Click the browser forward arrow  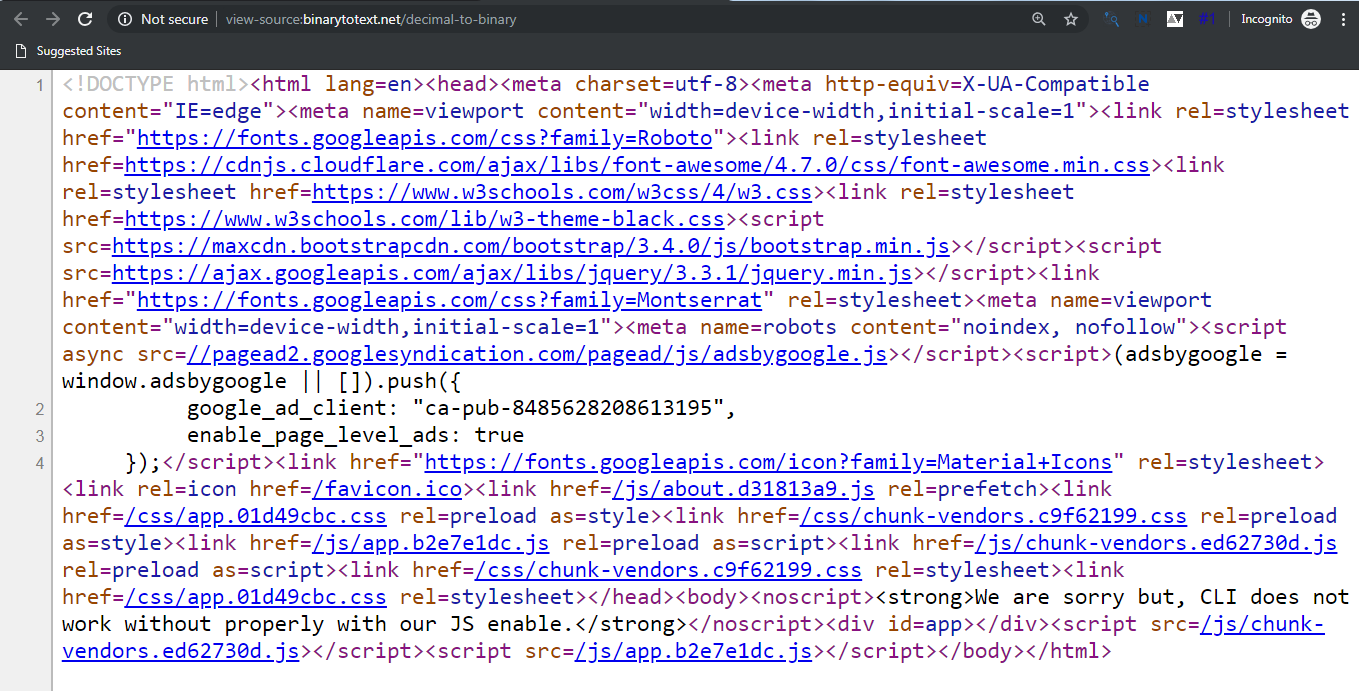(53, 19)
